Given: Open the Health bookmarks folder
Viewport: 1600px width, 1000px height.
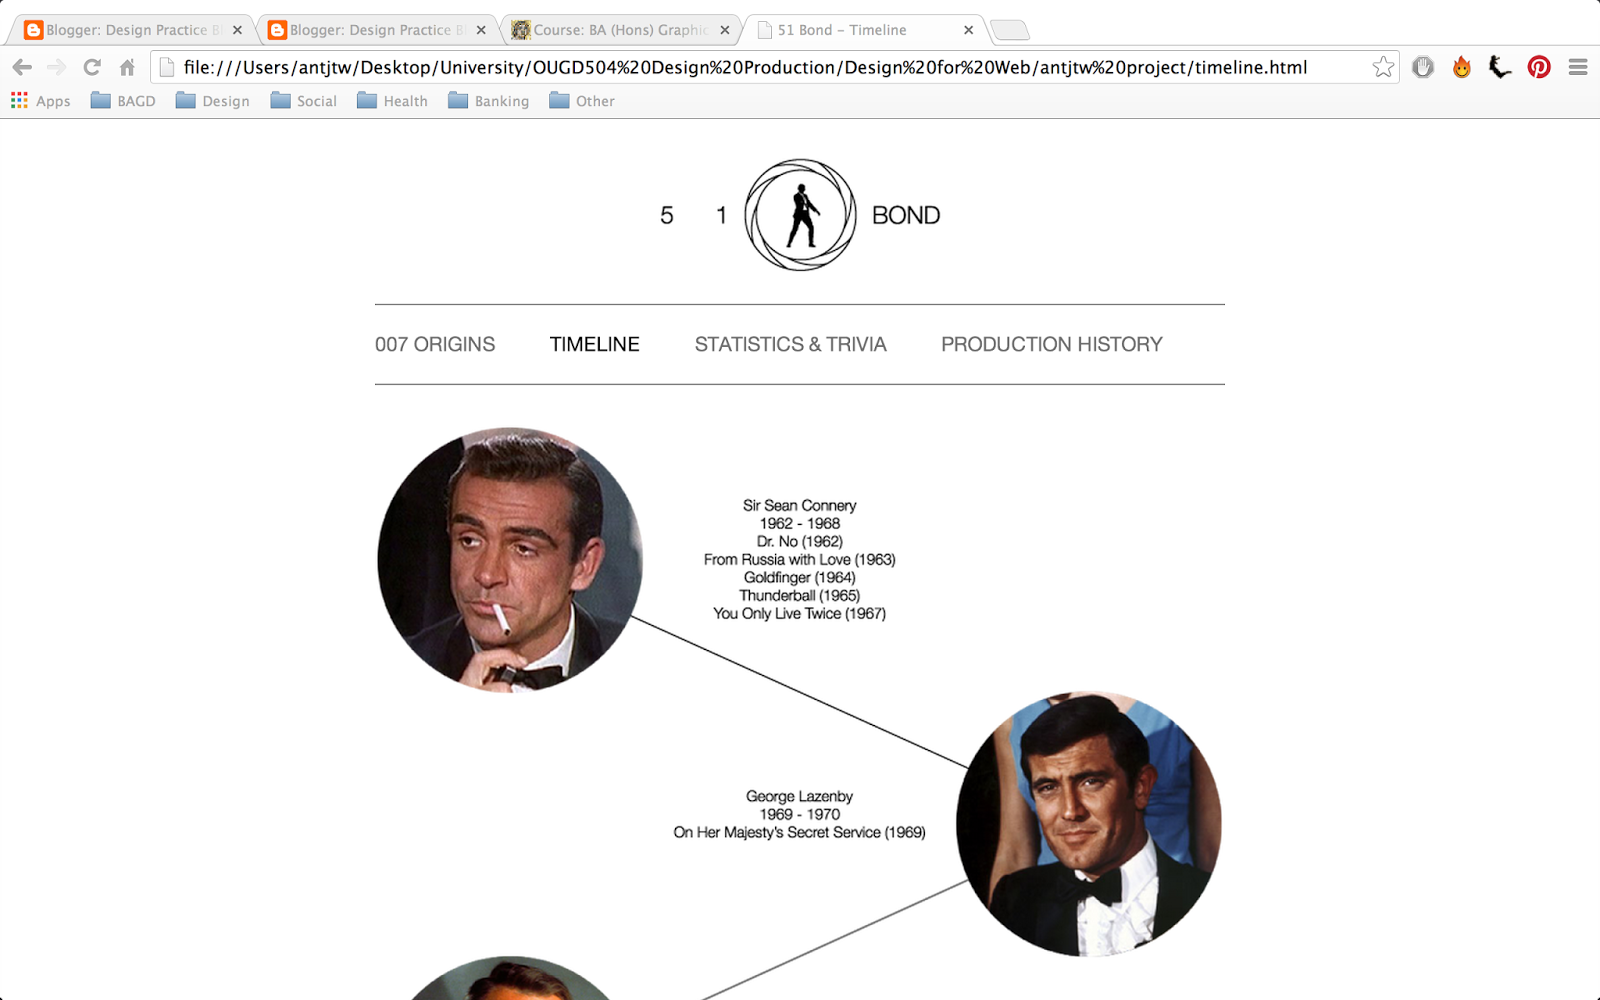Looking at the screenshot, I should click(x=393, y=101).
